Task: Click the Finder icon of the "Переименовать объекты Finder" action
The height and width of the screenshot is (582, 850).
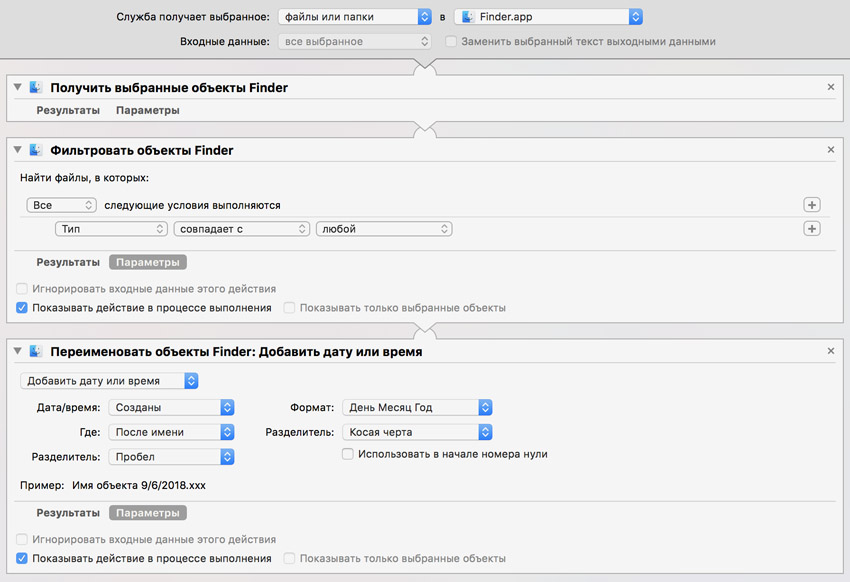Action: [36, 351]
